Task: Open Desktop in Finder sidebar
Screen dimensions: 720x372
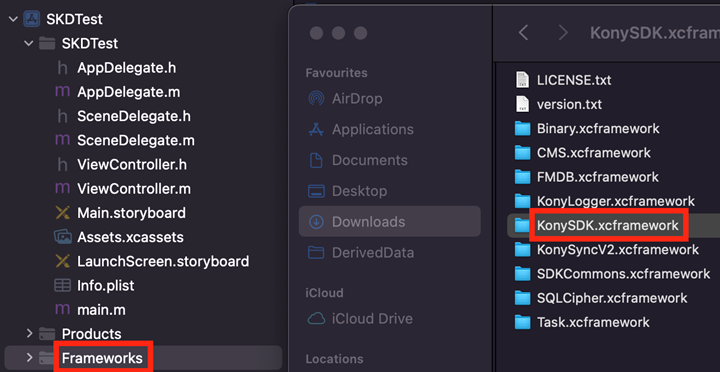Action: point(360,191)
